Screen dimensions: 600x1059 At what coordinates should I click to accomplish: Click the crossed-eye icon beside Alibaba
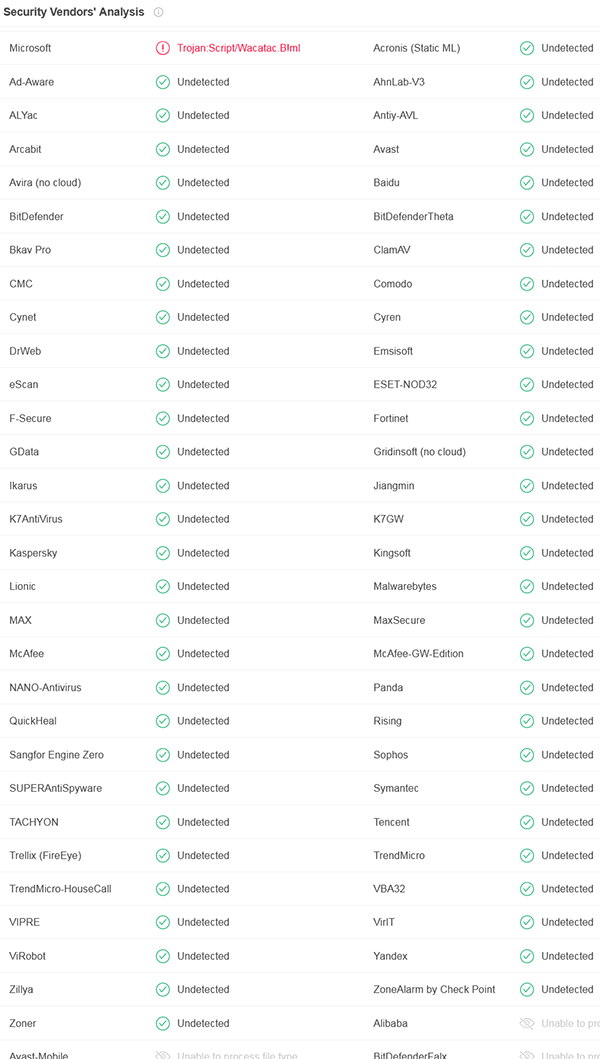click(527, 1023)
